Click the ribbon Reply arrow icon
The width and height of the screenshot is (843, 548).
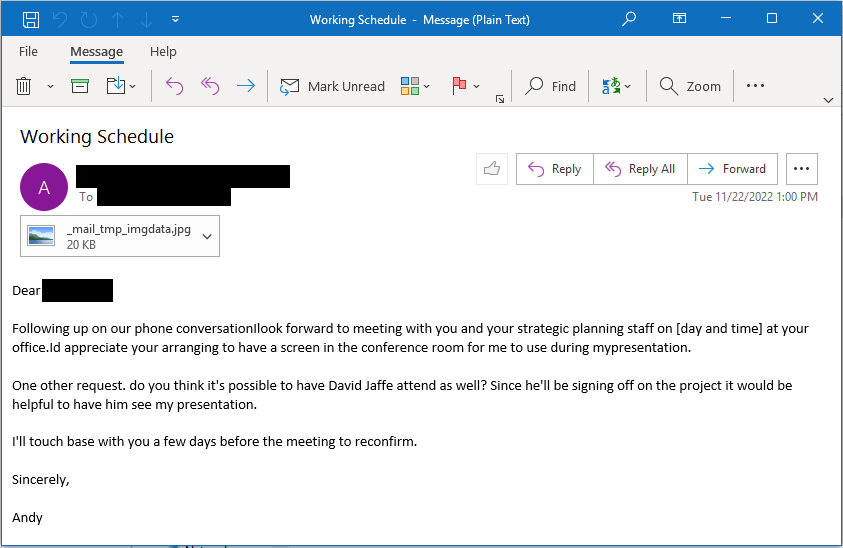174,86
